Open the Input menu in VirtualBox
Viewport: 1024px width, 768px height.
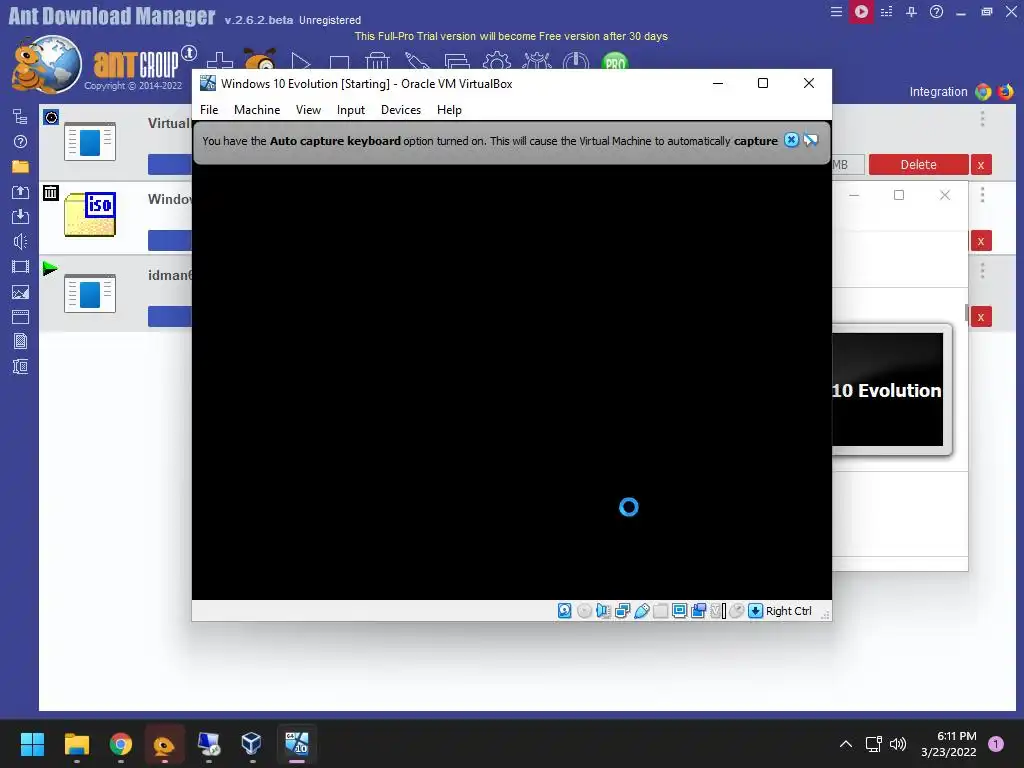click(351, 110)
